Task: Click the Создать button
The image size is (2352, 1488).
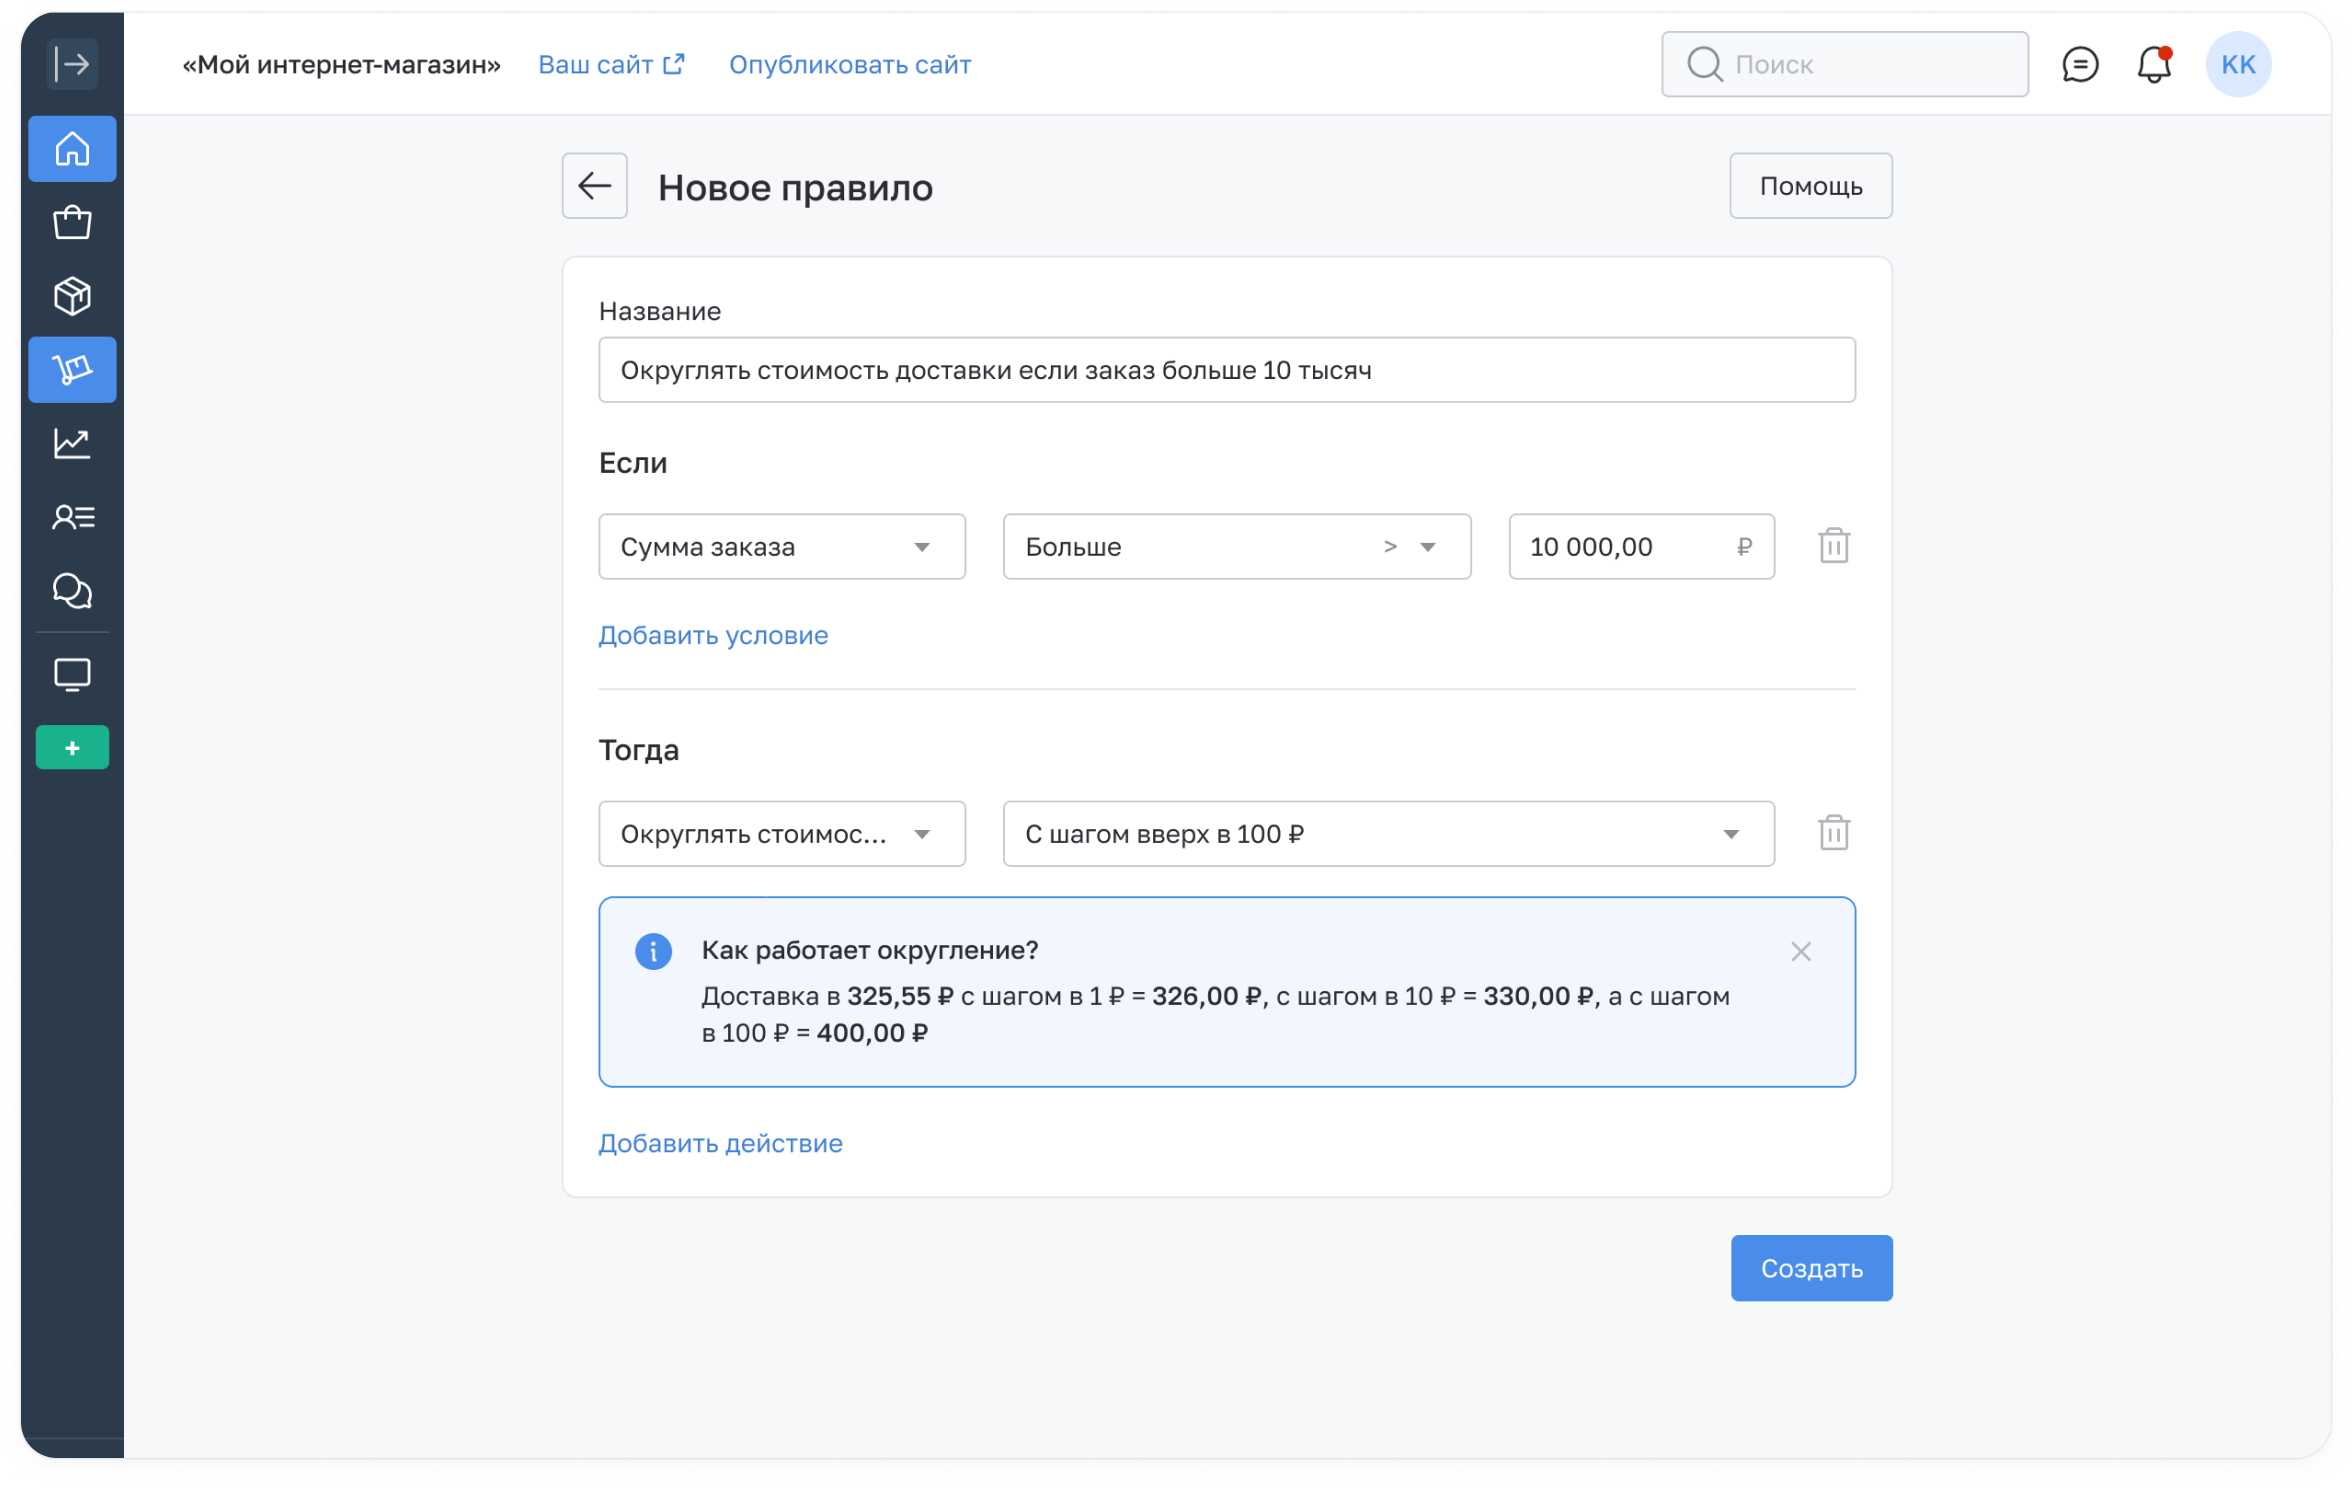Action: click(x=1811, y=1268)
